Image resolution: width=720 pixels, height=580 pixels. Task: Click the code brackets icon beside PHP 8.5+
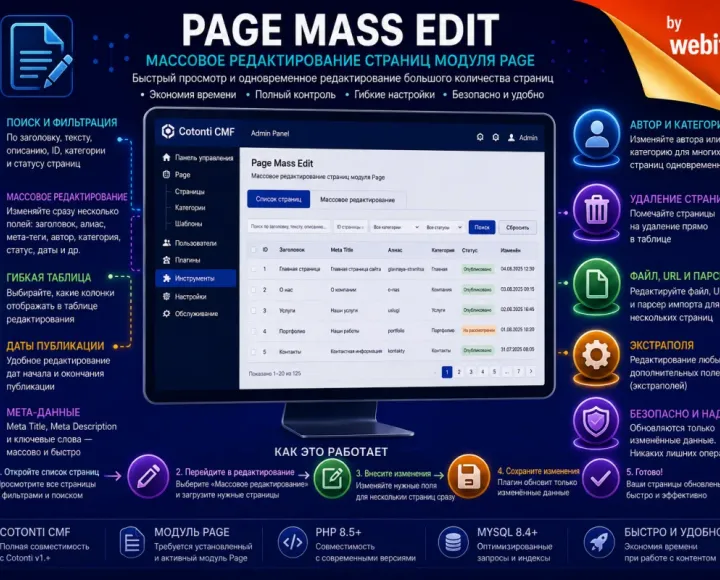click(x=292, y=542)
